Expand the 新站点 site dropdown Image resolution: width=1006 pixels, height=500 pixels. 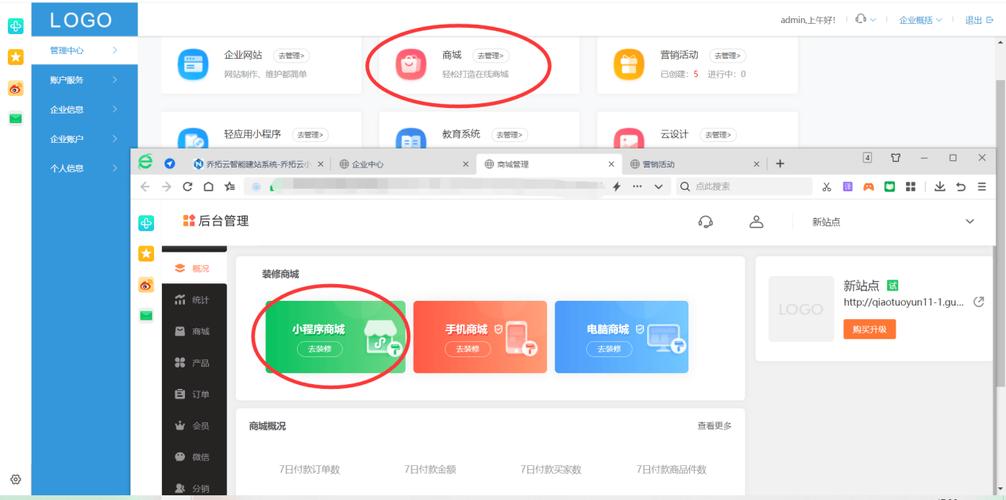pos(969,221)
